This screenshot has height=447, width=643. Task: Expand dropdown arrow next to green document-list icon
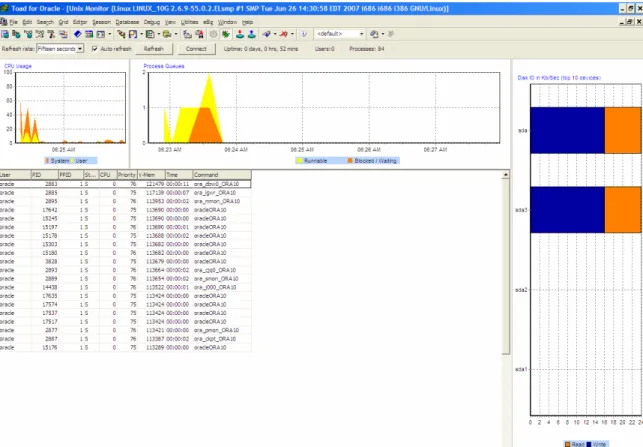pyautogui.click(x=159, y=34)
